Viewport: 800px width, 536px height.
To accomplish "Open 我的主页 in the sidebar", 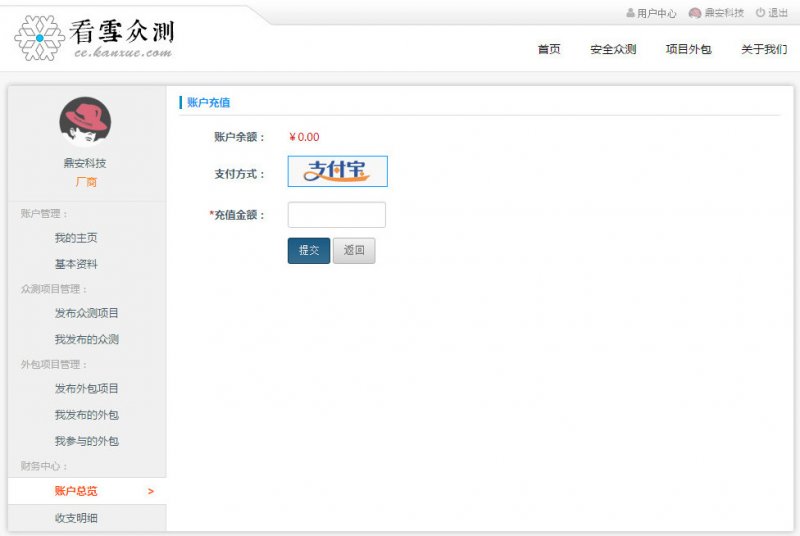I will click(76, 238).
